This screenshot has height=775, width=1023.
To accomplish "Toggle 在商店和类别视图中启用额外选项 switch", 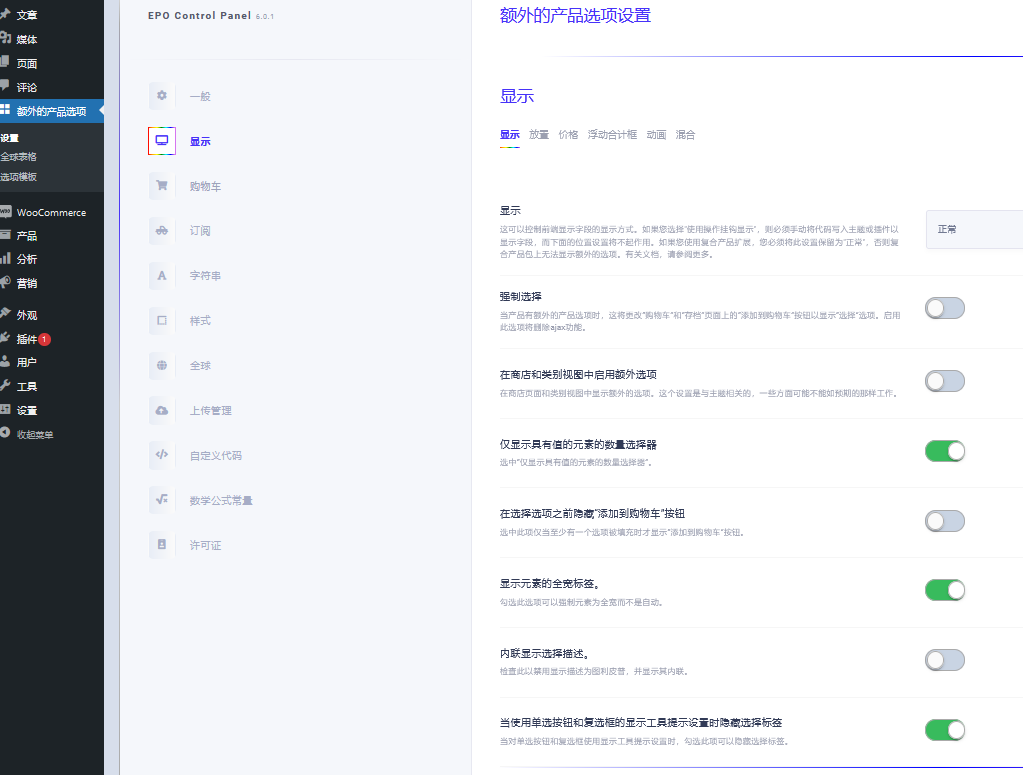I will click(945, 381).
